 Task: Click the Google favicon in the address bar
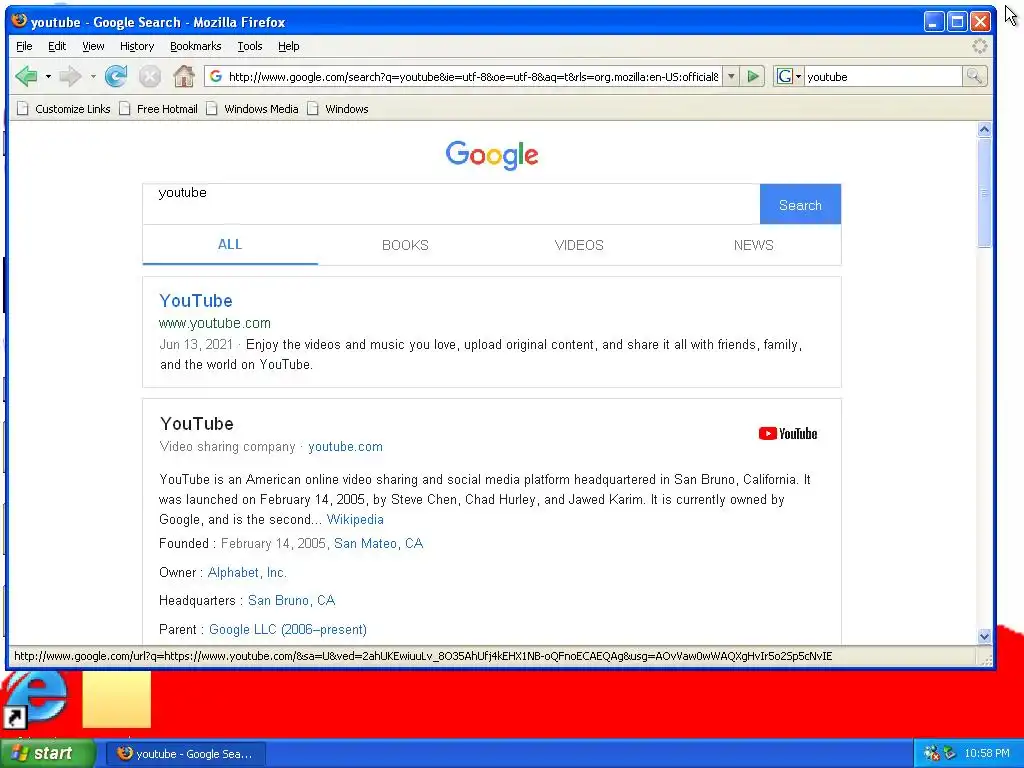pyautogui.click(x=216, y=76)
